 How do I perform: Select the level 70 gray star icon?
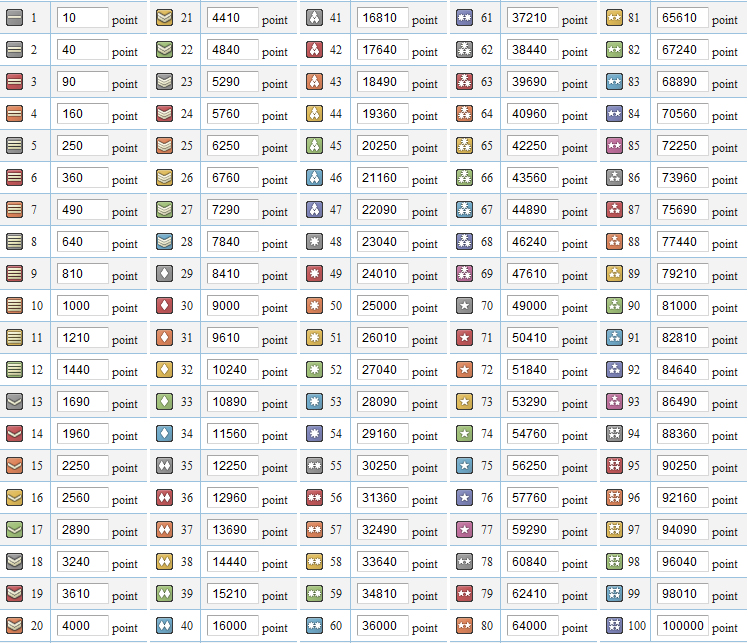(464, 306)
